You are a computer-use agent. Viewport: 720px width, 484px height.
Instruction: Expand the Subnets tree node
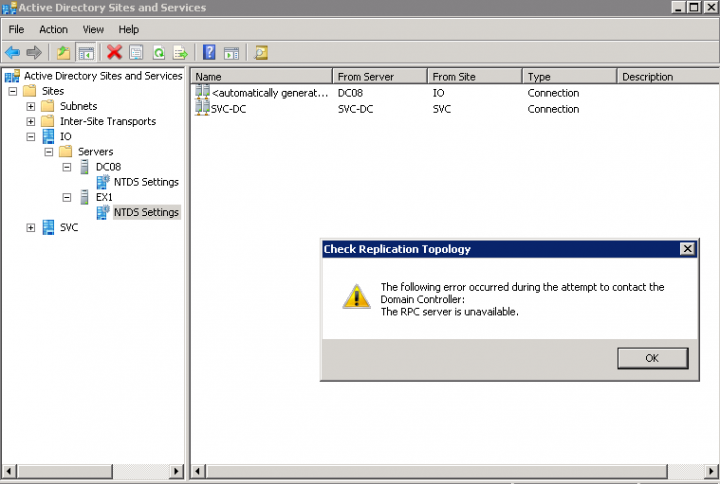pyautogui.click(x=31, y=106)
